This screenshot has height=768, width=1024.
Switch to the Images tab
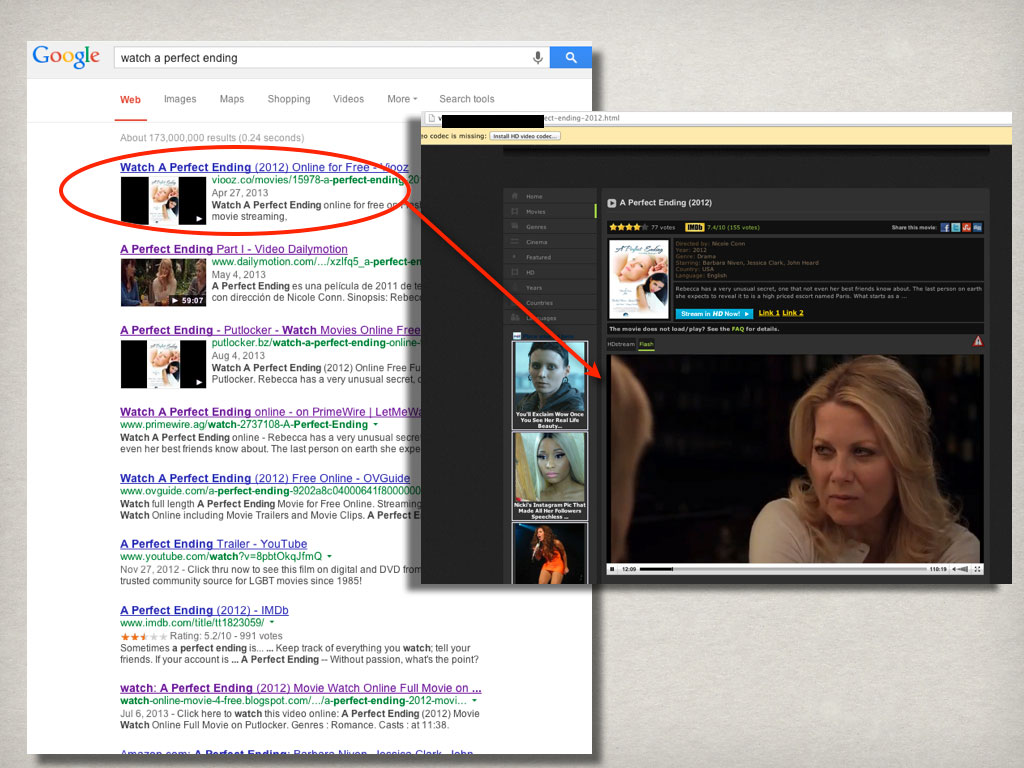click(x=180, y=99)
